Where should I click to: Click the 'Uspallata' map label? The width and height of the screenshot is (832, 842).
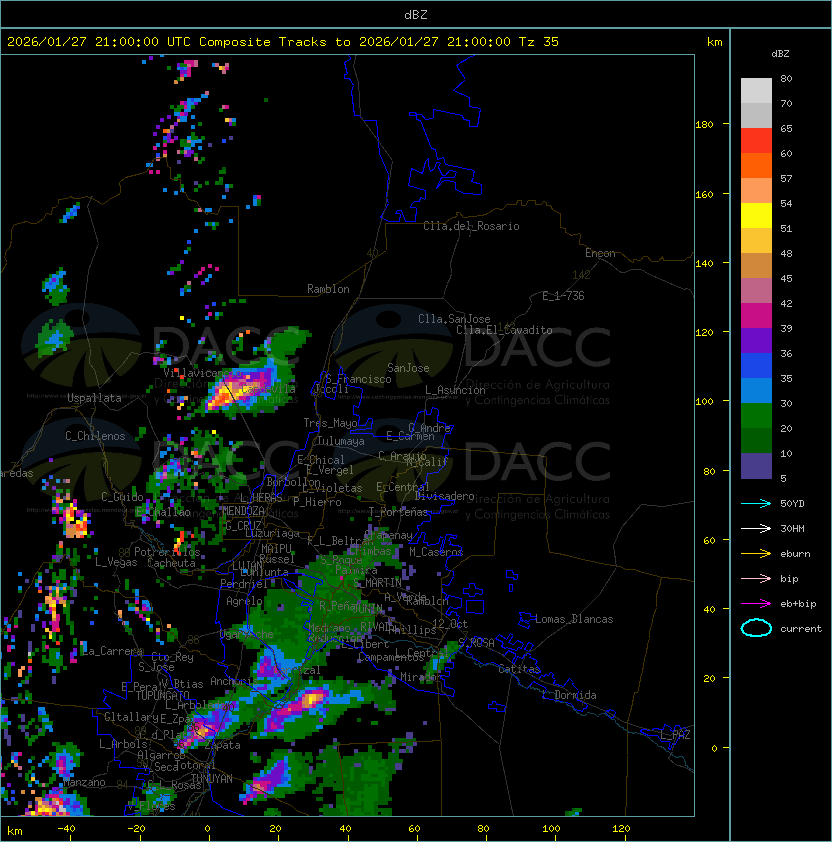94,398
